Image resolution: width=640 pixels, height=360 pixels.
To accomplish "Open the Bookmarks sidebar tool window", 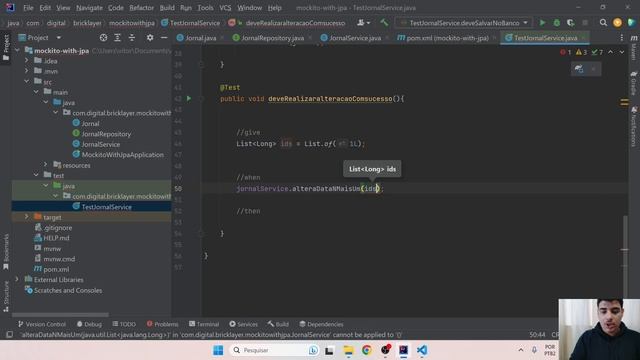I will [x=6, y=252].
